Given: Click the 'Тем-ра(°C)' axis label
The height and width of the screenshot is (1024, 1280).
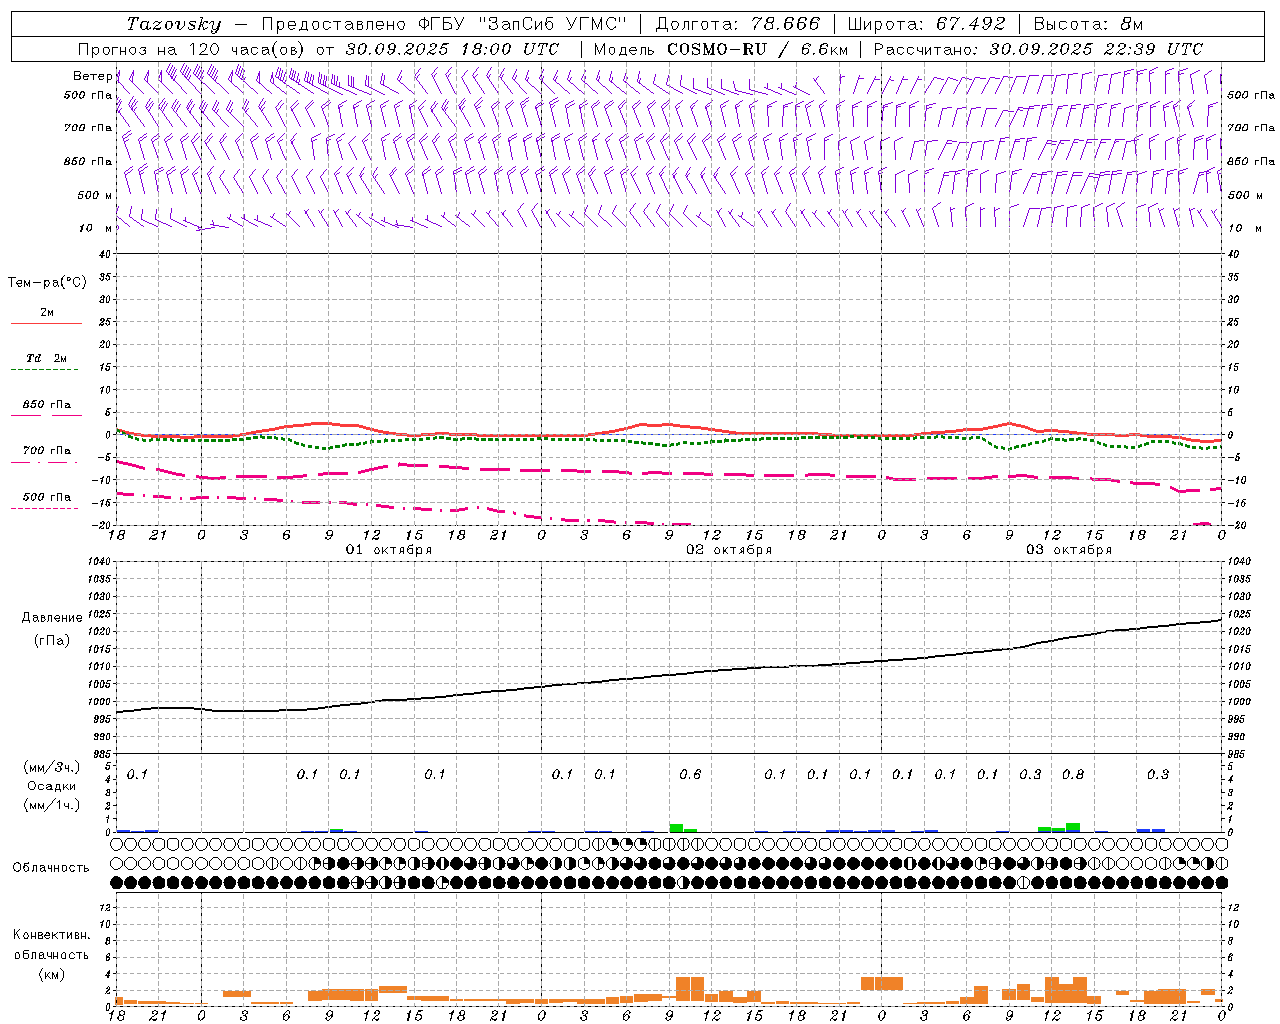Looking at the screenshot, I should click(x=47, y=283).
